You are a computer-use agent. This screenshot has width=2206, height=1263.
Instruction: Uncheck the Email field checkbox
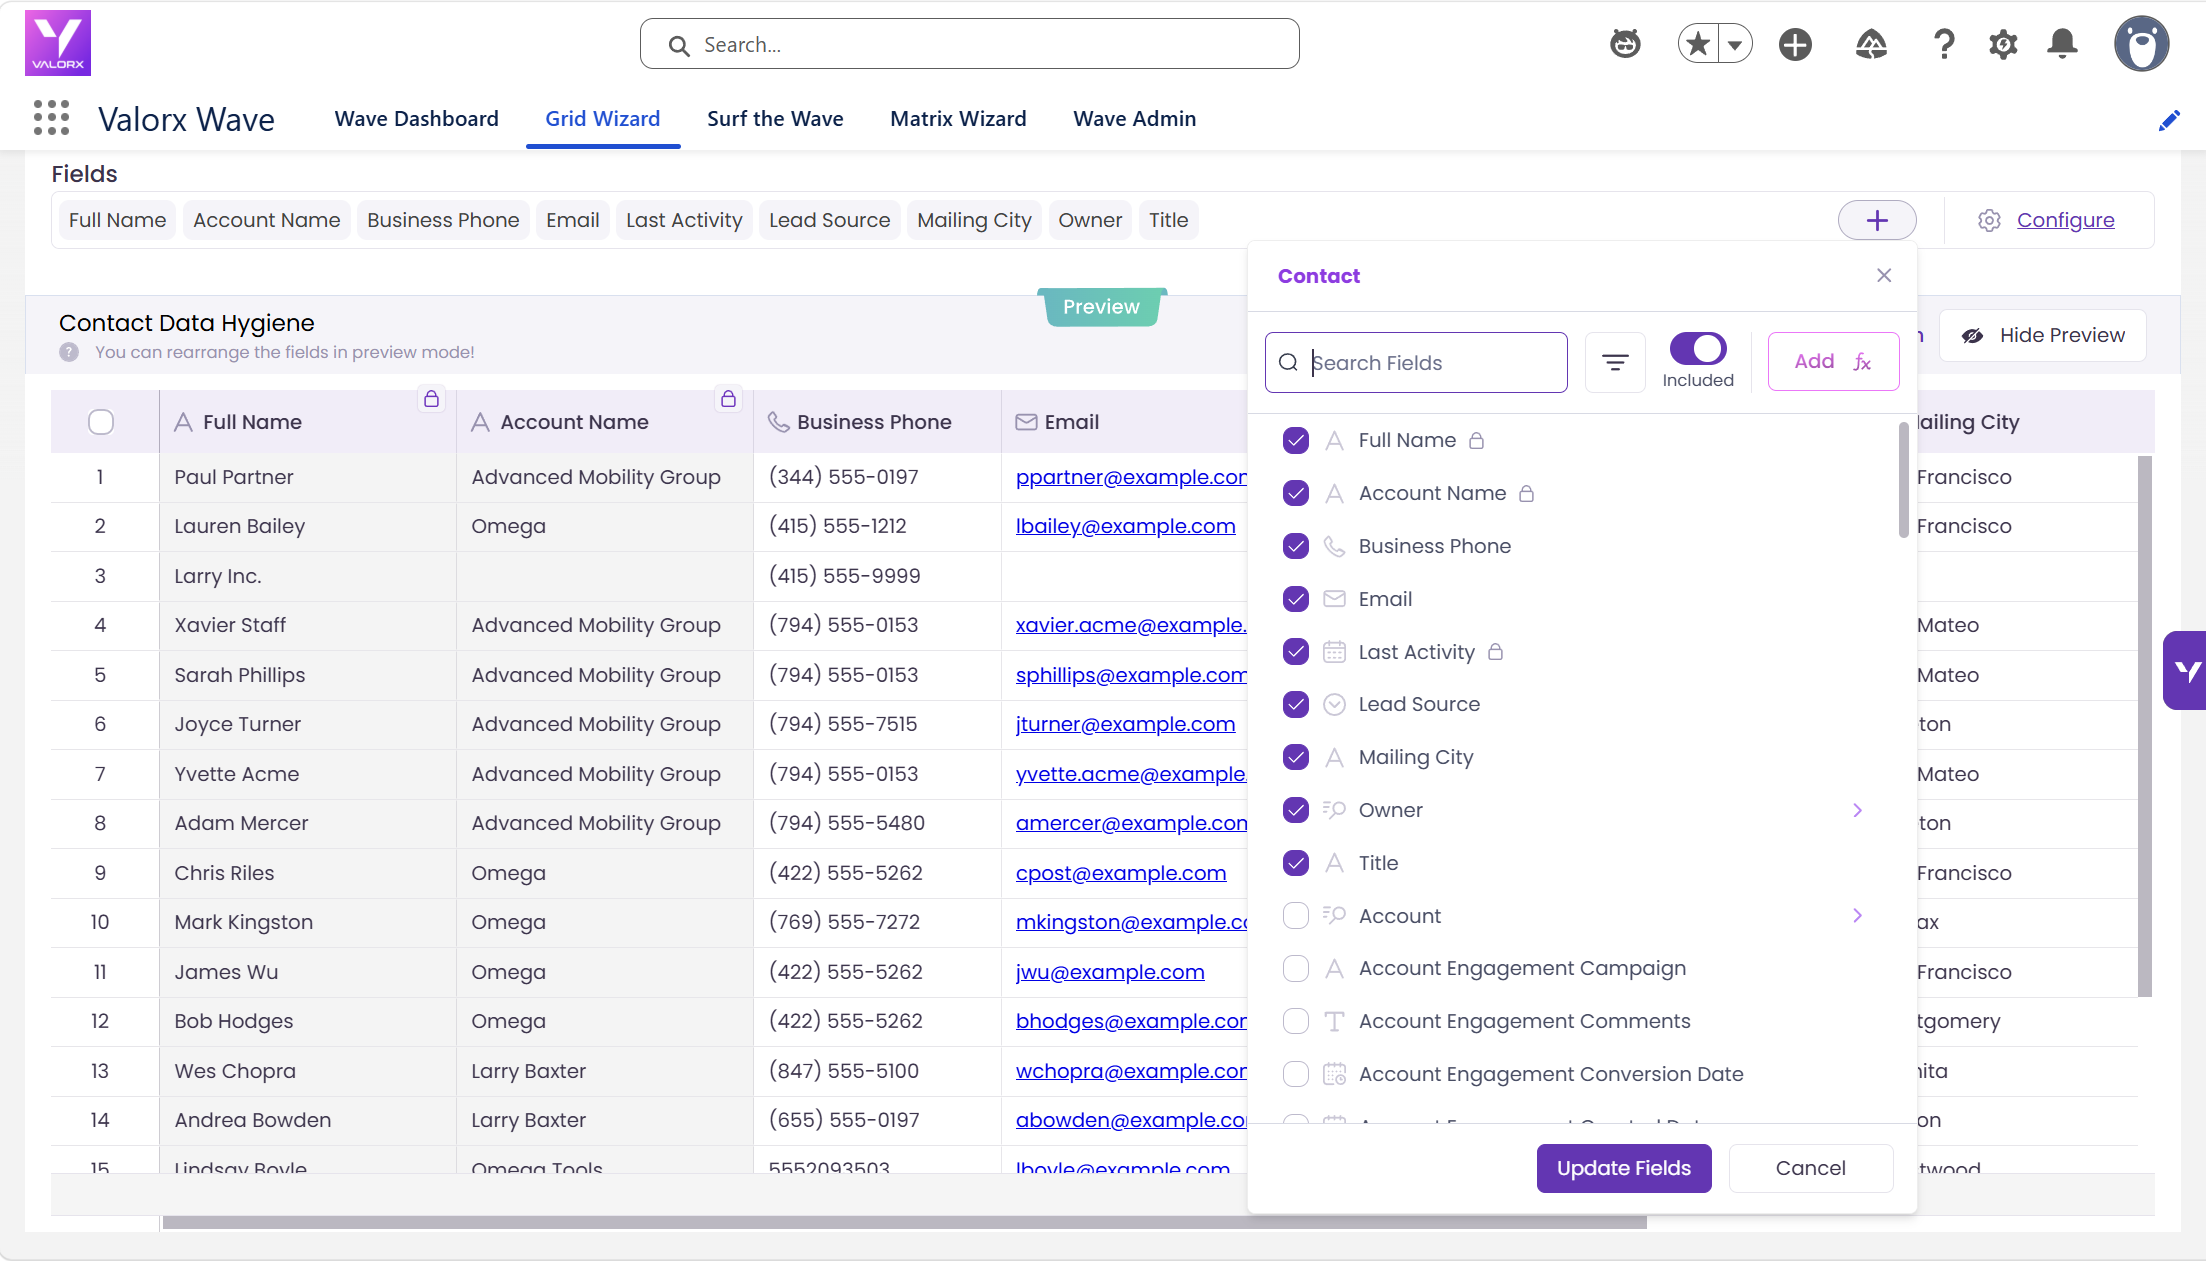click(x=1296, y=599)
